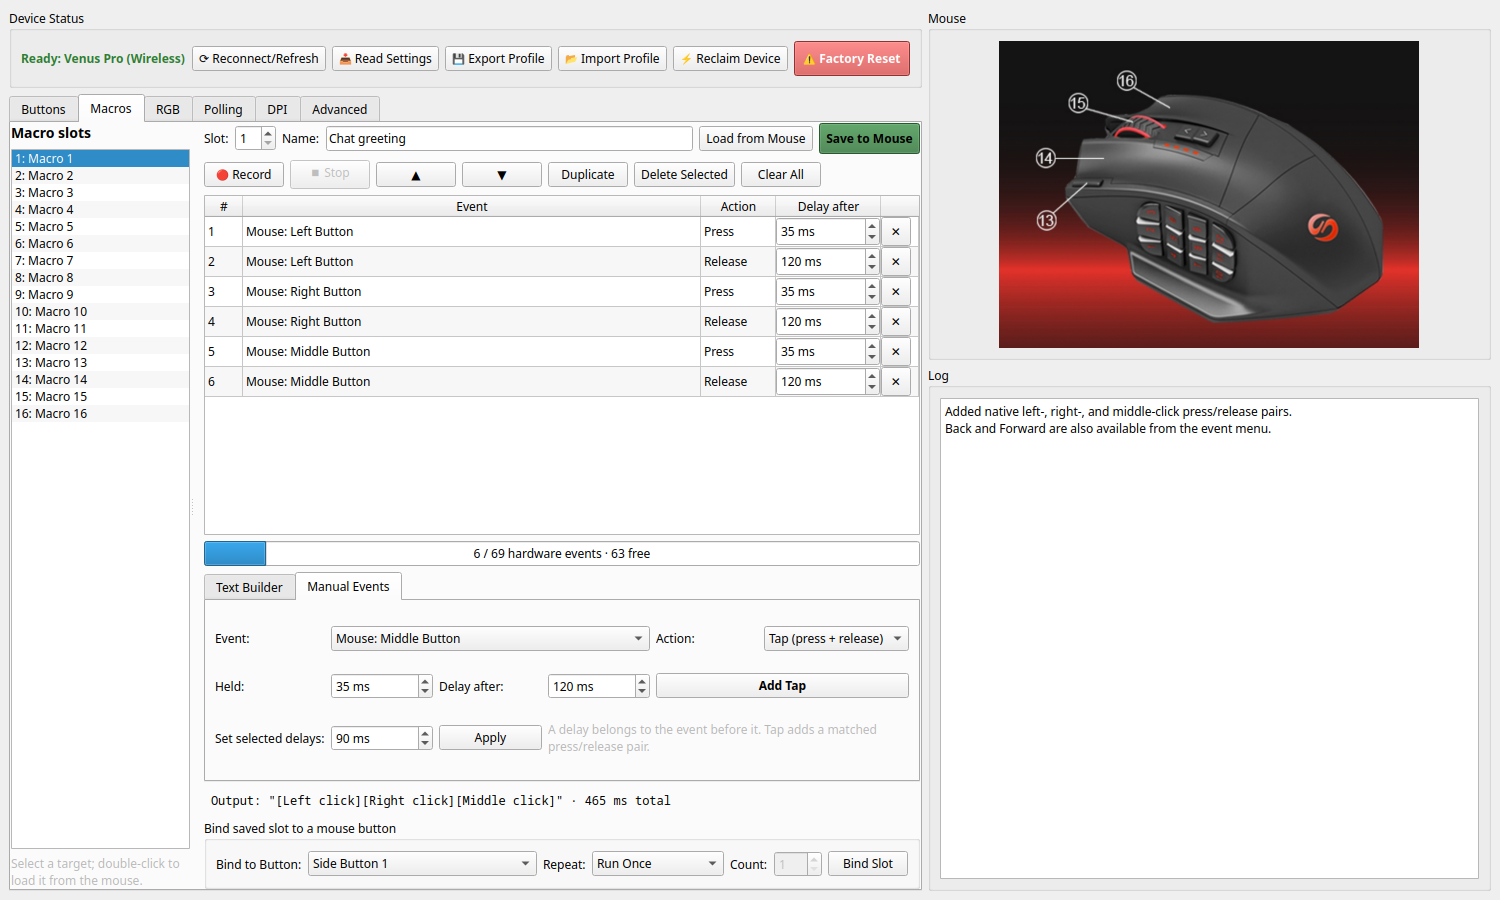This screenshot has height=900, width=1500.
Task: Start recording with the Record button
Action: point(244,174)
